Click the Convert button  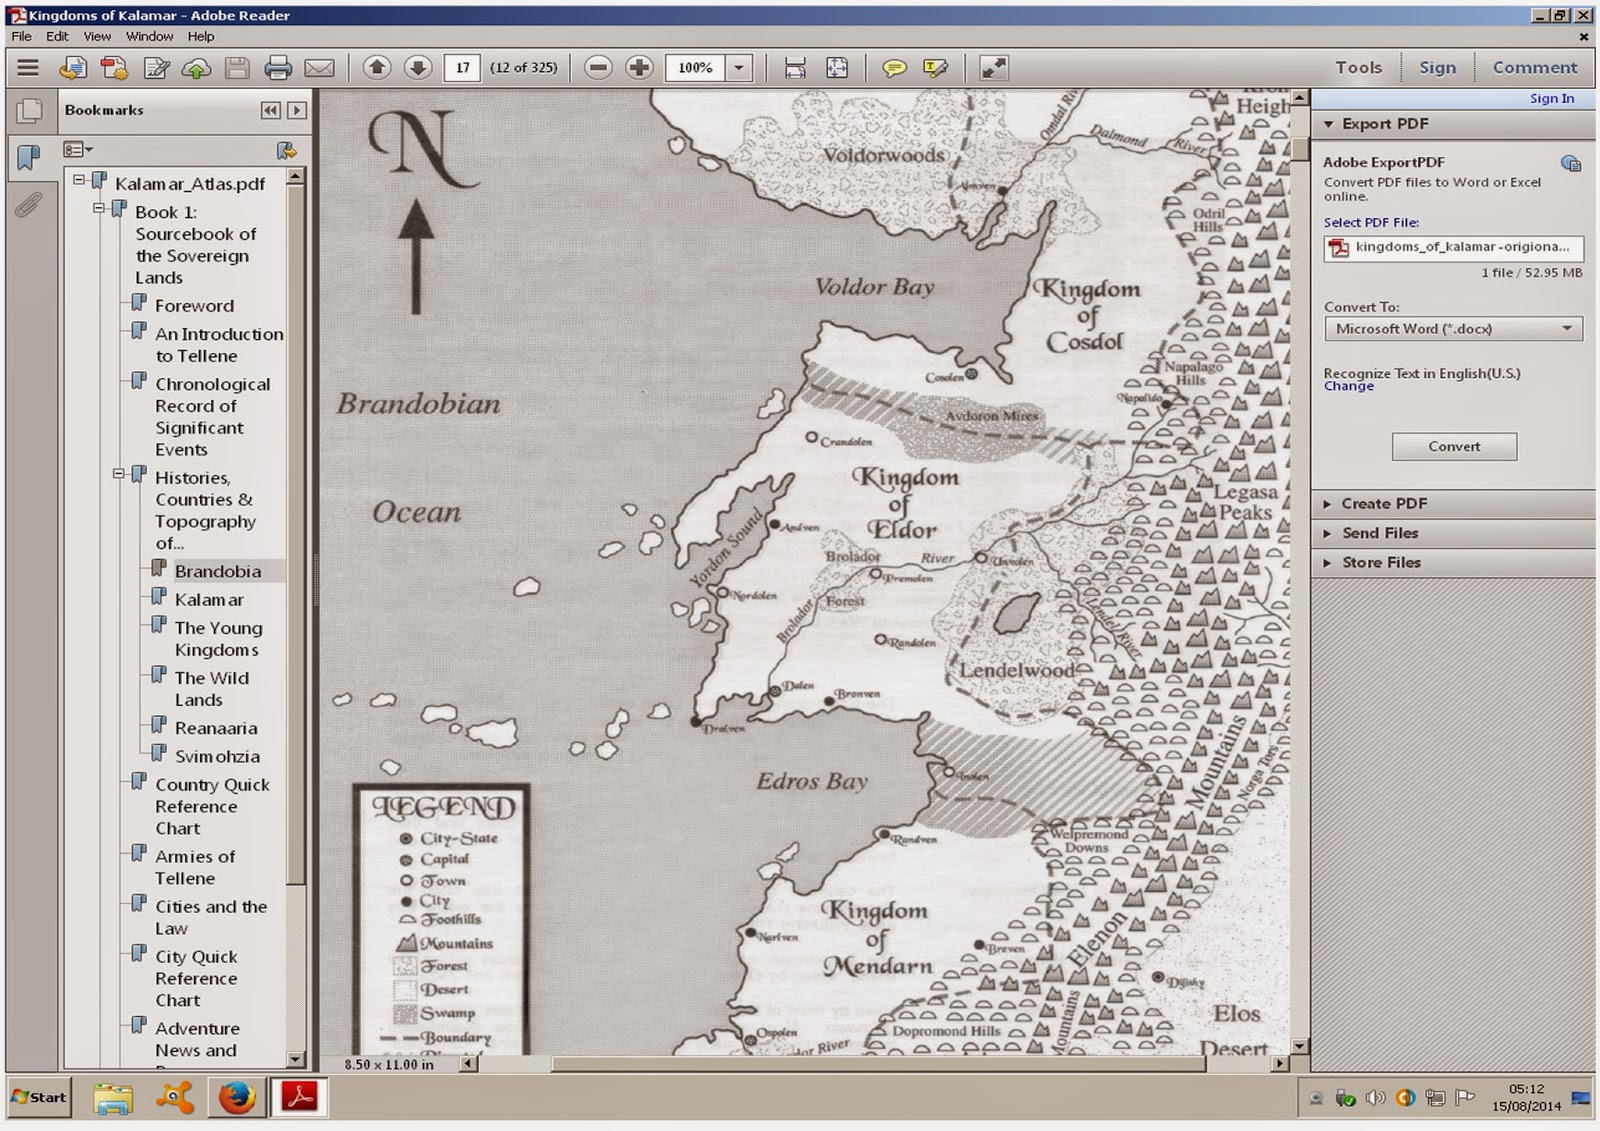(x=1454, y=447)
